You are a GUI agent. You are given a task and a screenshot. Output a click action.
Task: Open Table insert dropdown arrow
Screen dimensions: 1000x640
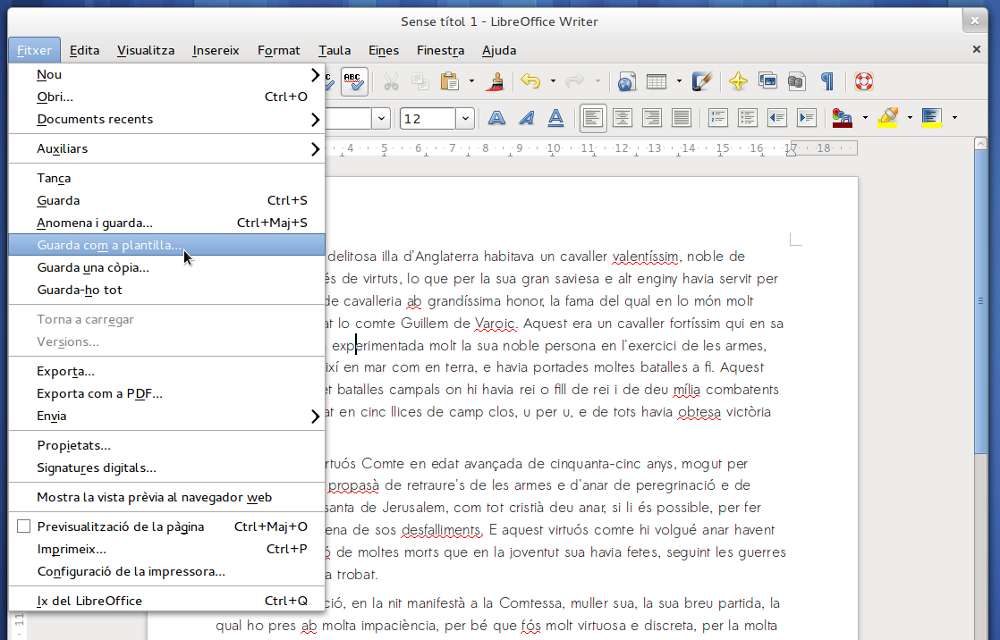coord(679,82)
